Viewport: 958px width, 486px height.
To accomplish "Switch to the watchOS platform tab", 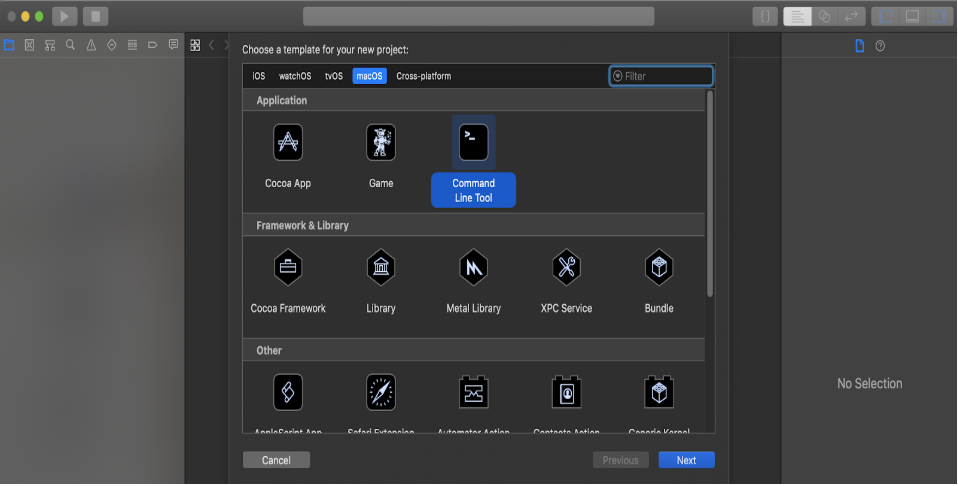I will [x=295, y=76].
